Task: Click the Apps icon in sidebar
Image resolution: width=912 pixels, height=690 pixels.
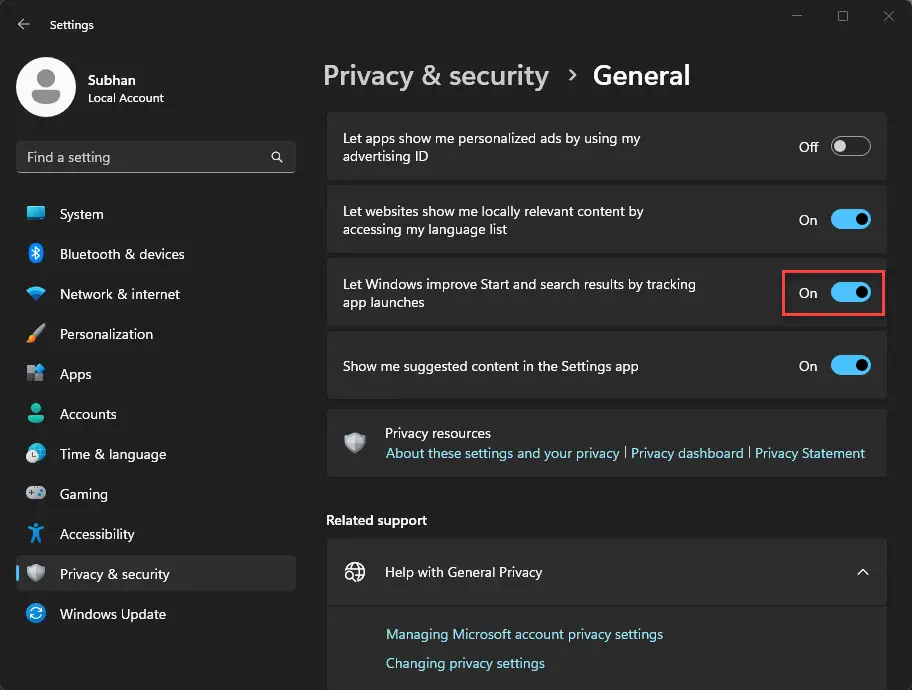Action: [x=36, y=373]
